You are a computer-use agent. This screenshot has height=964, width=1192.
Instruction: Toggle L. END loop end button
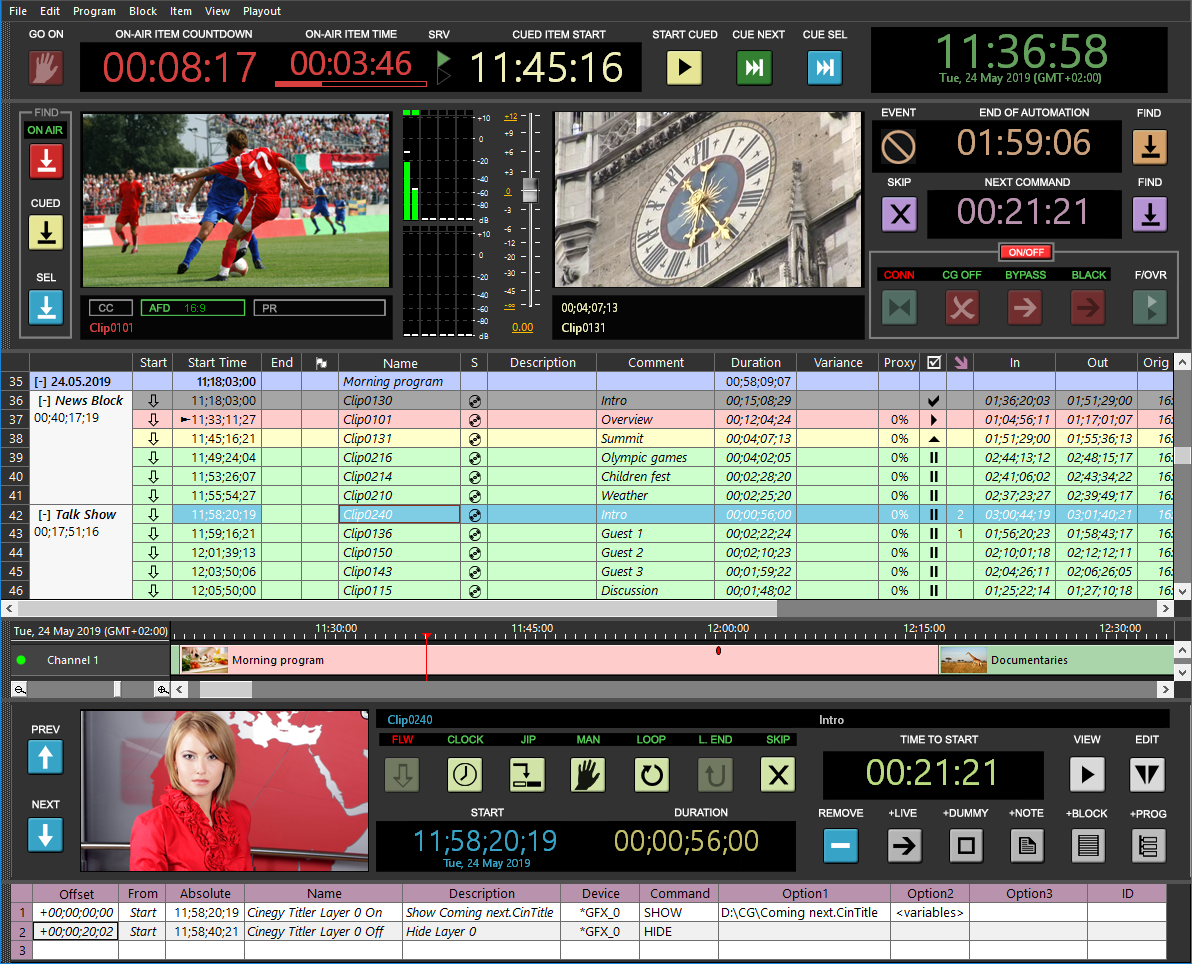pos(715,775)
